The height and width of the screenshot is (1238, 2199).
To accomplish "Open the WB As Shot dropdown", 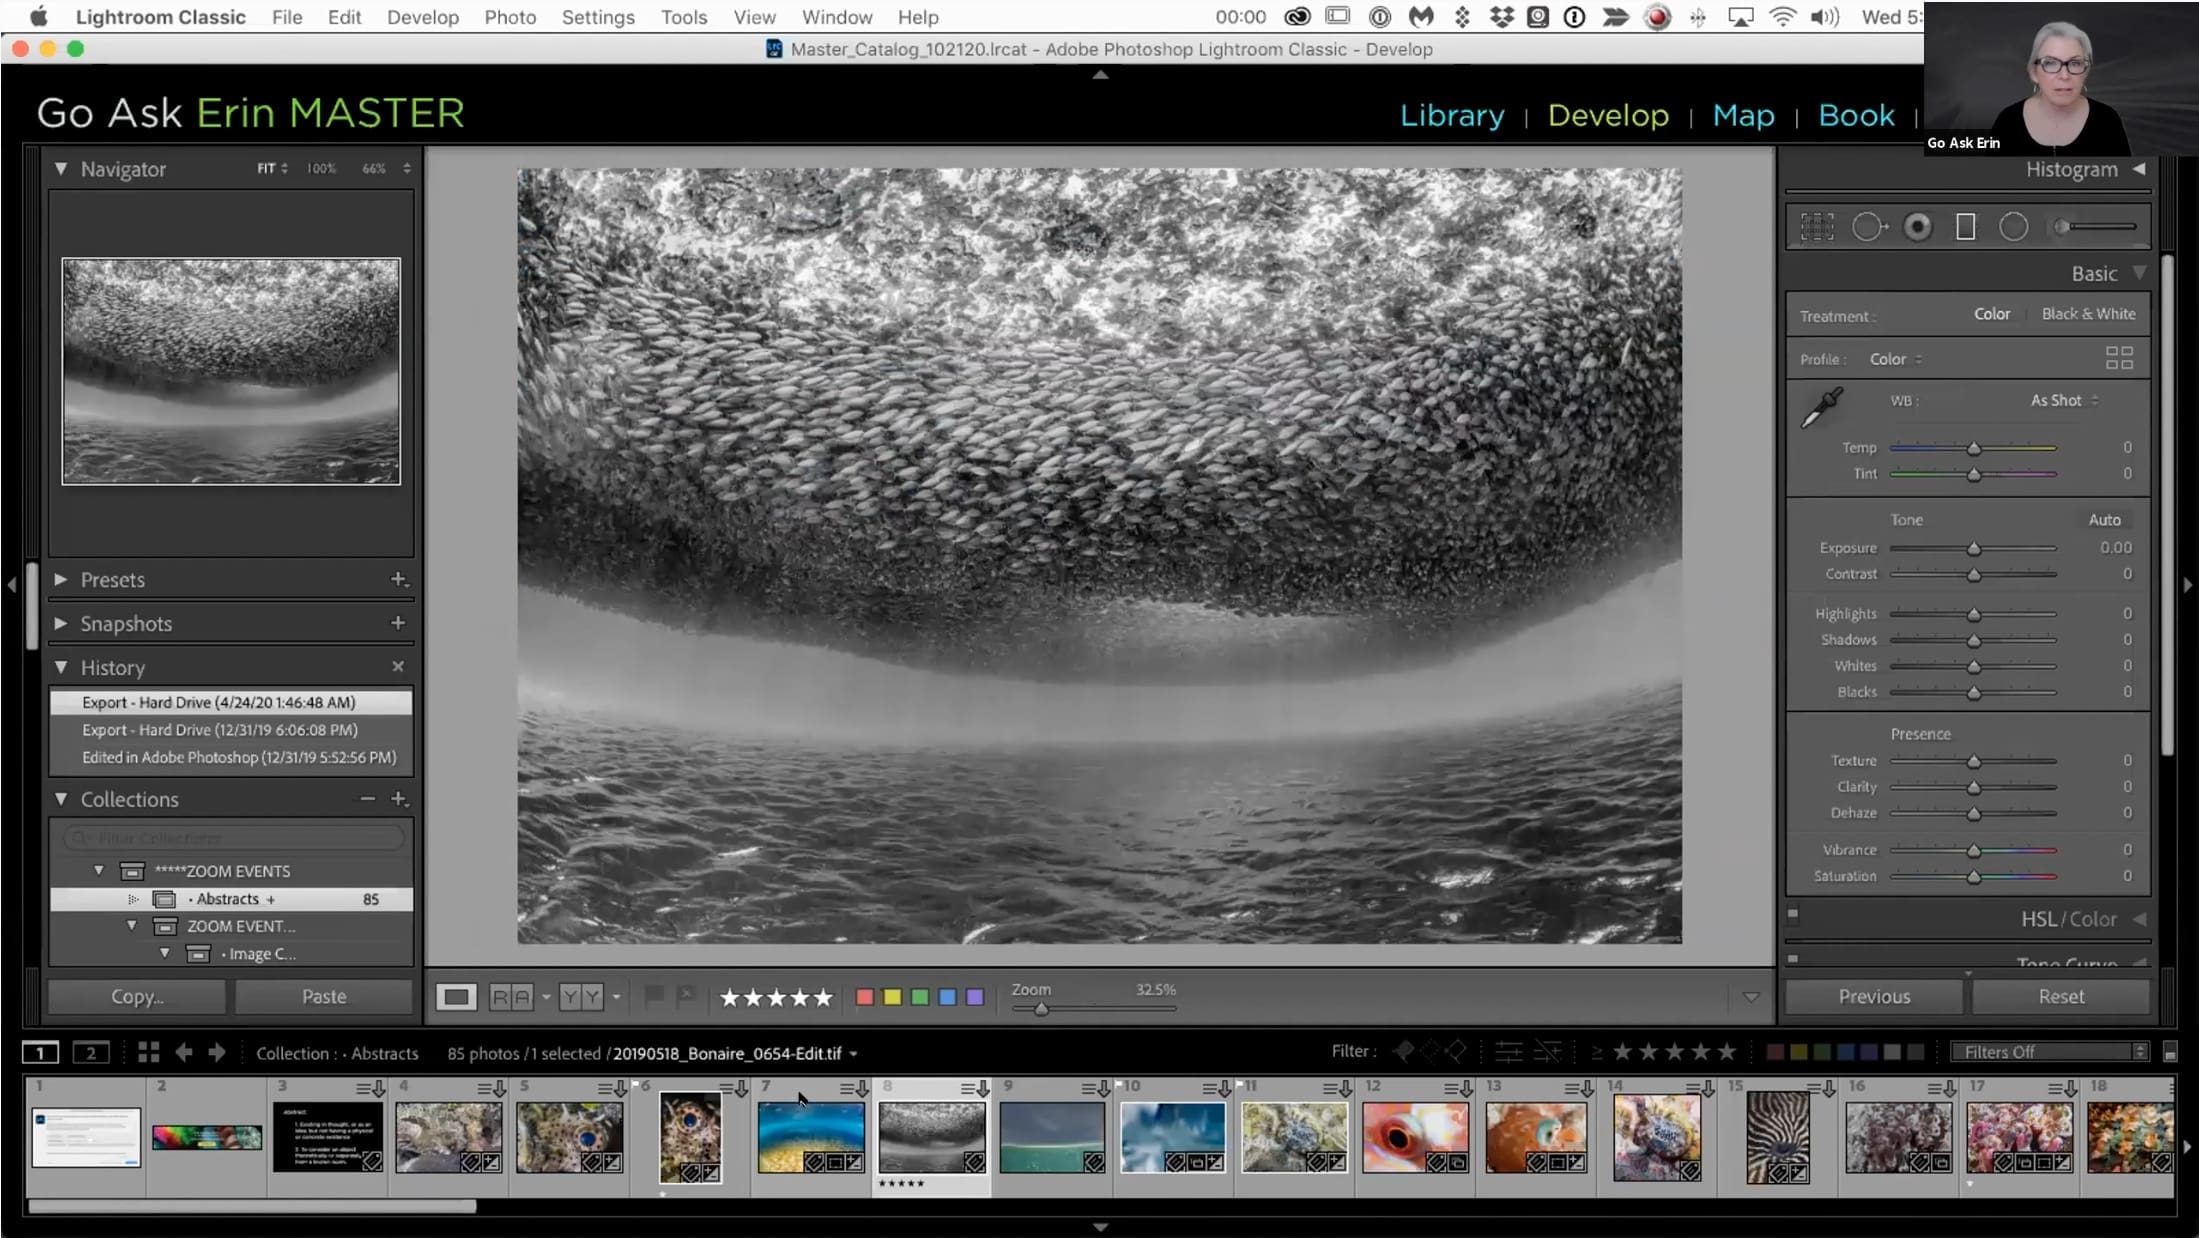I will tap(2064, 400).
